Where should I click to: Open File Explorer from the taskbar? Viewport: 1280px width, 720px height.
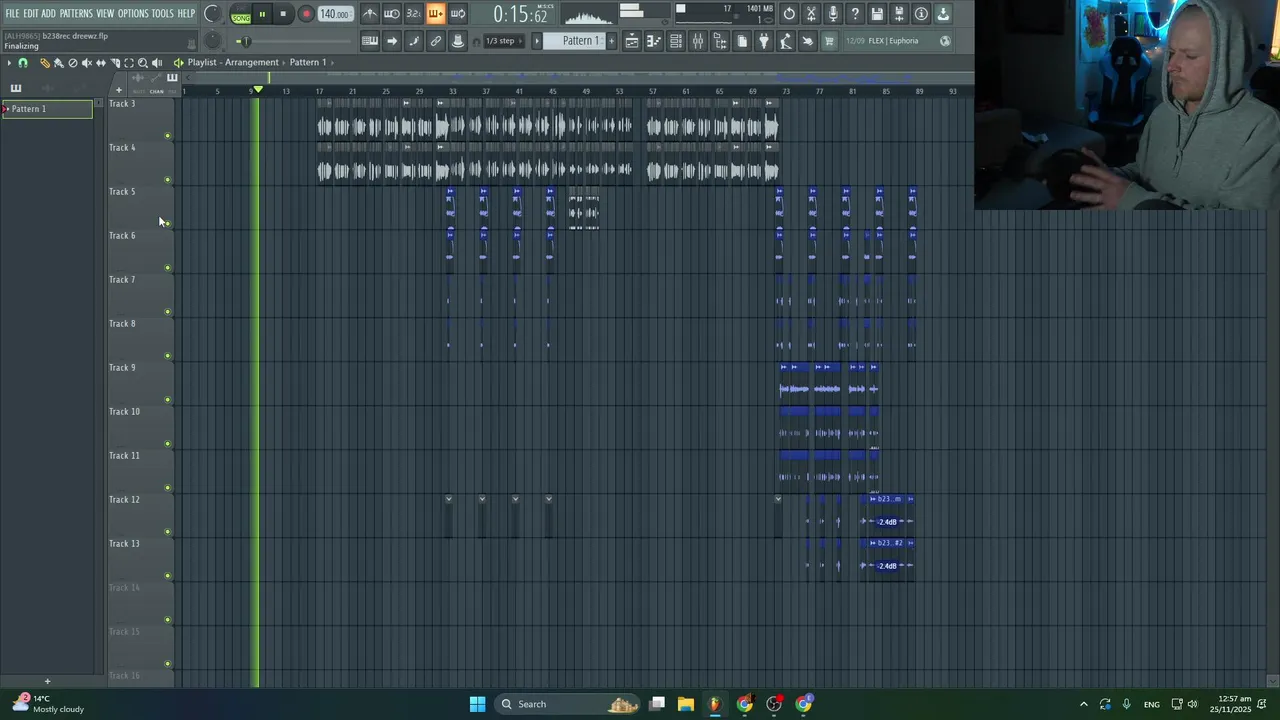(x=685, y=704)
